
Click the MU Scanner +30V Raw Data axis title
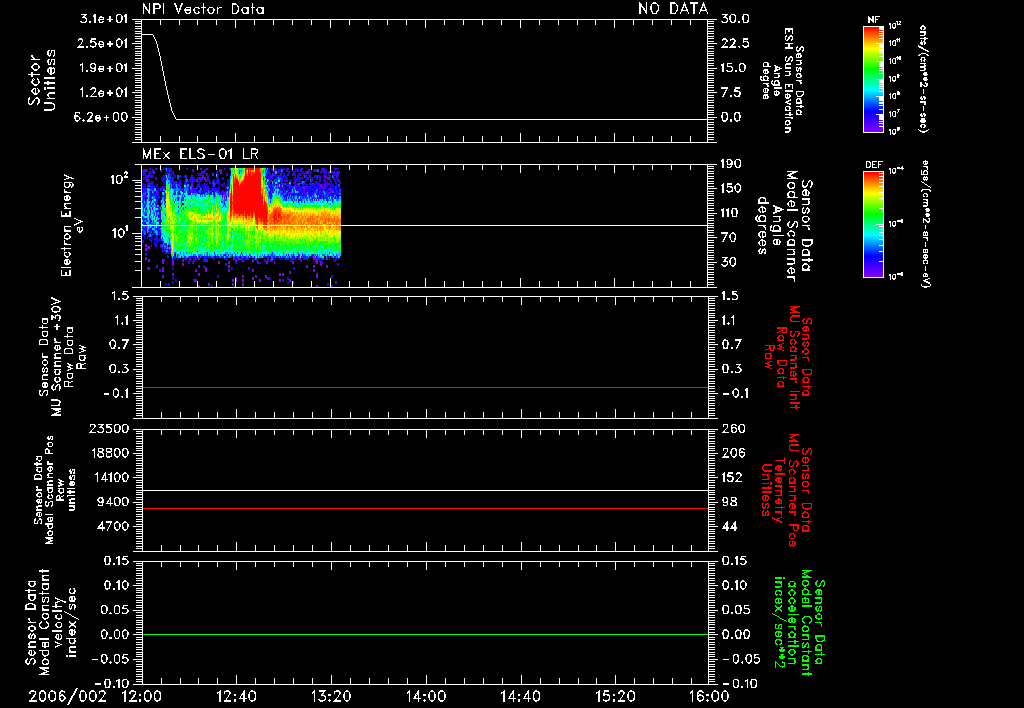pos(63,359)
